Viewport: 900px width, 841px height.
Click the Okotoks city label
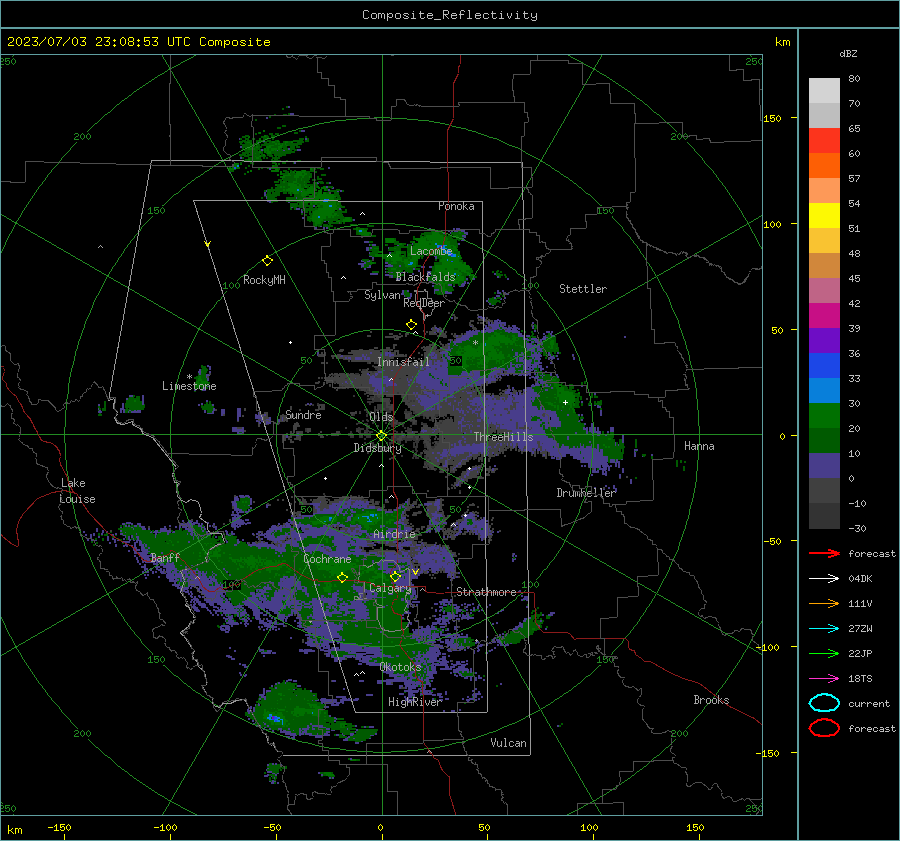pyautogui.click(x=400, y=667)
